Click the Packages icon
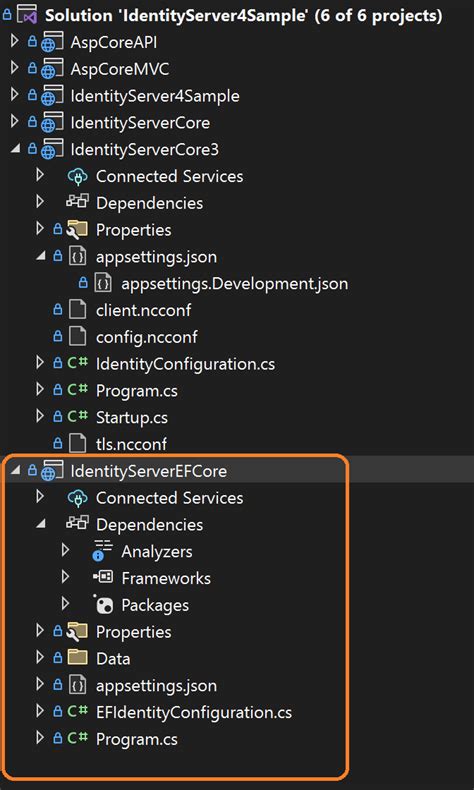The width and height of the screenshot is (474, 790). pos(103,605)
